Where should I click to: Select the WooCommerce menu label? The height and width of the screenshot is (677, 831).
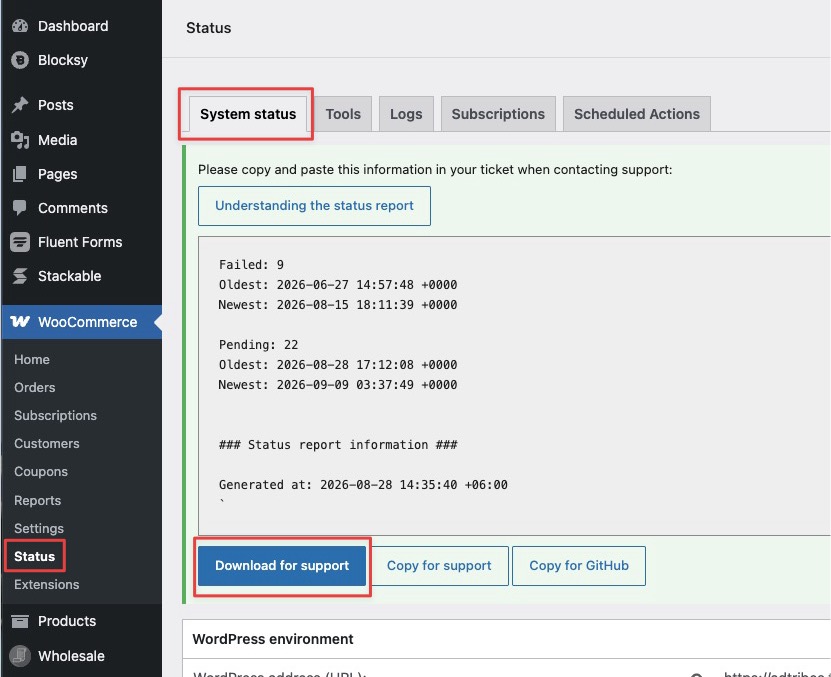87,322
